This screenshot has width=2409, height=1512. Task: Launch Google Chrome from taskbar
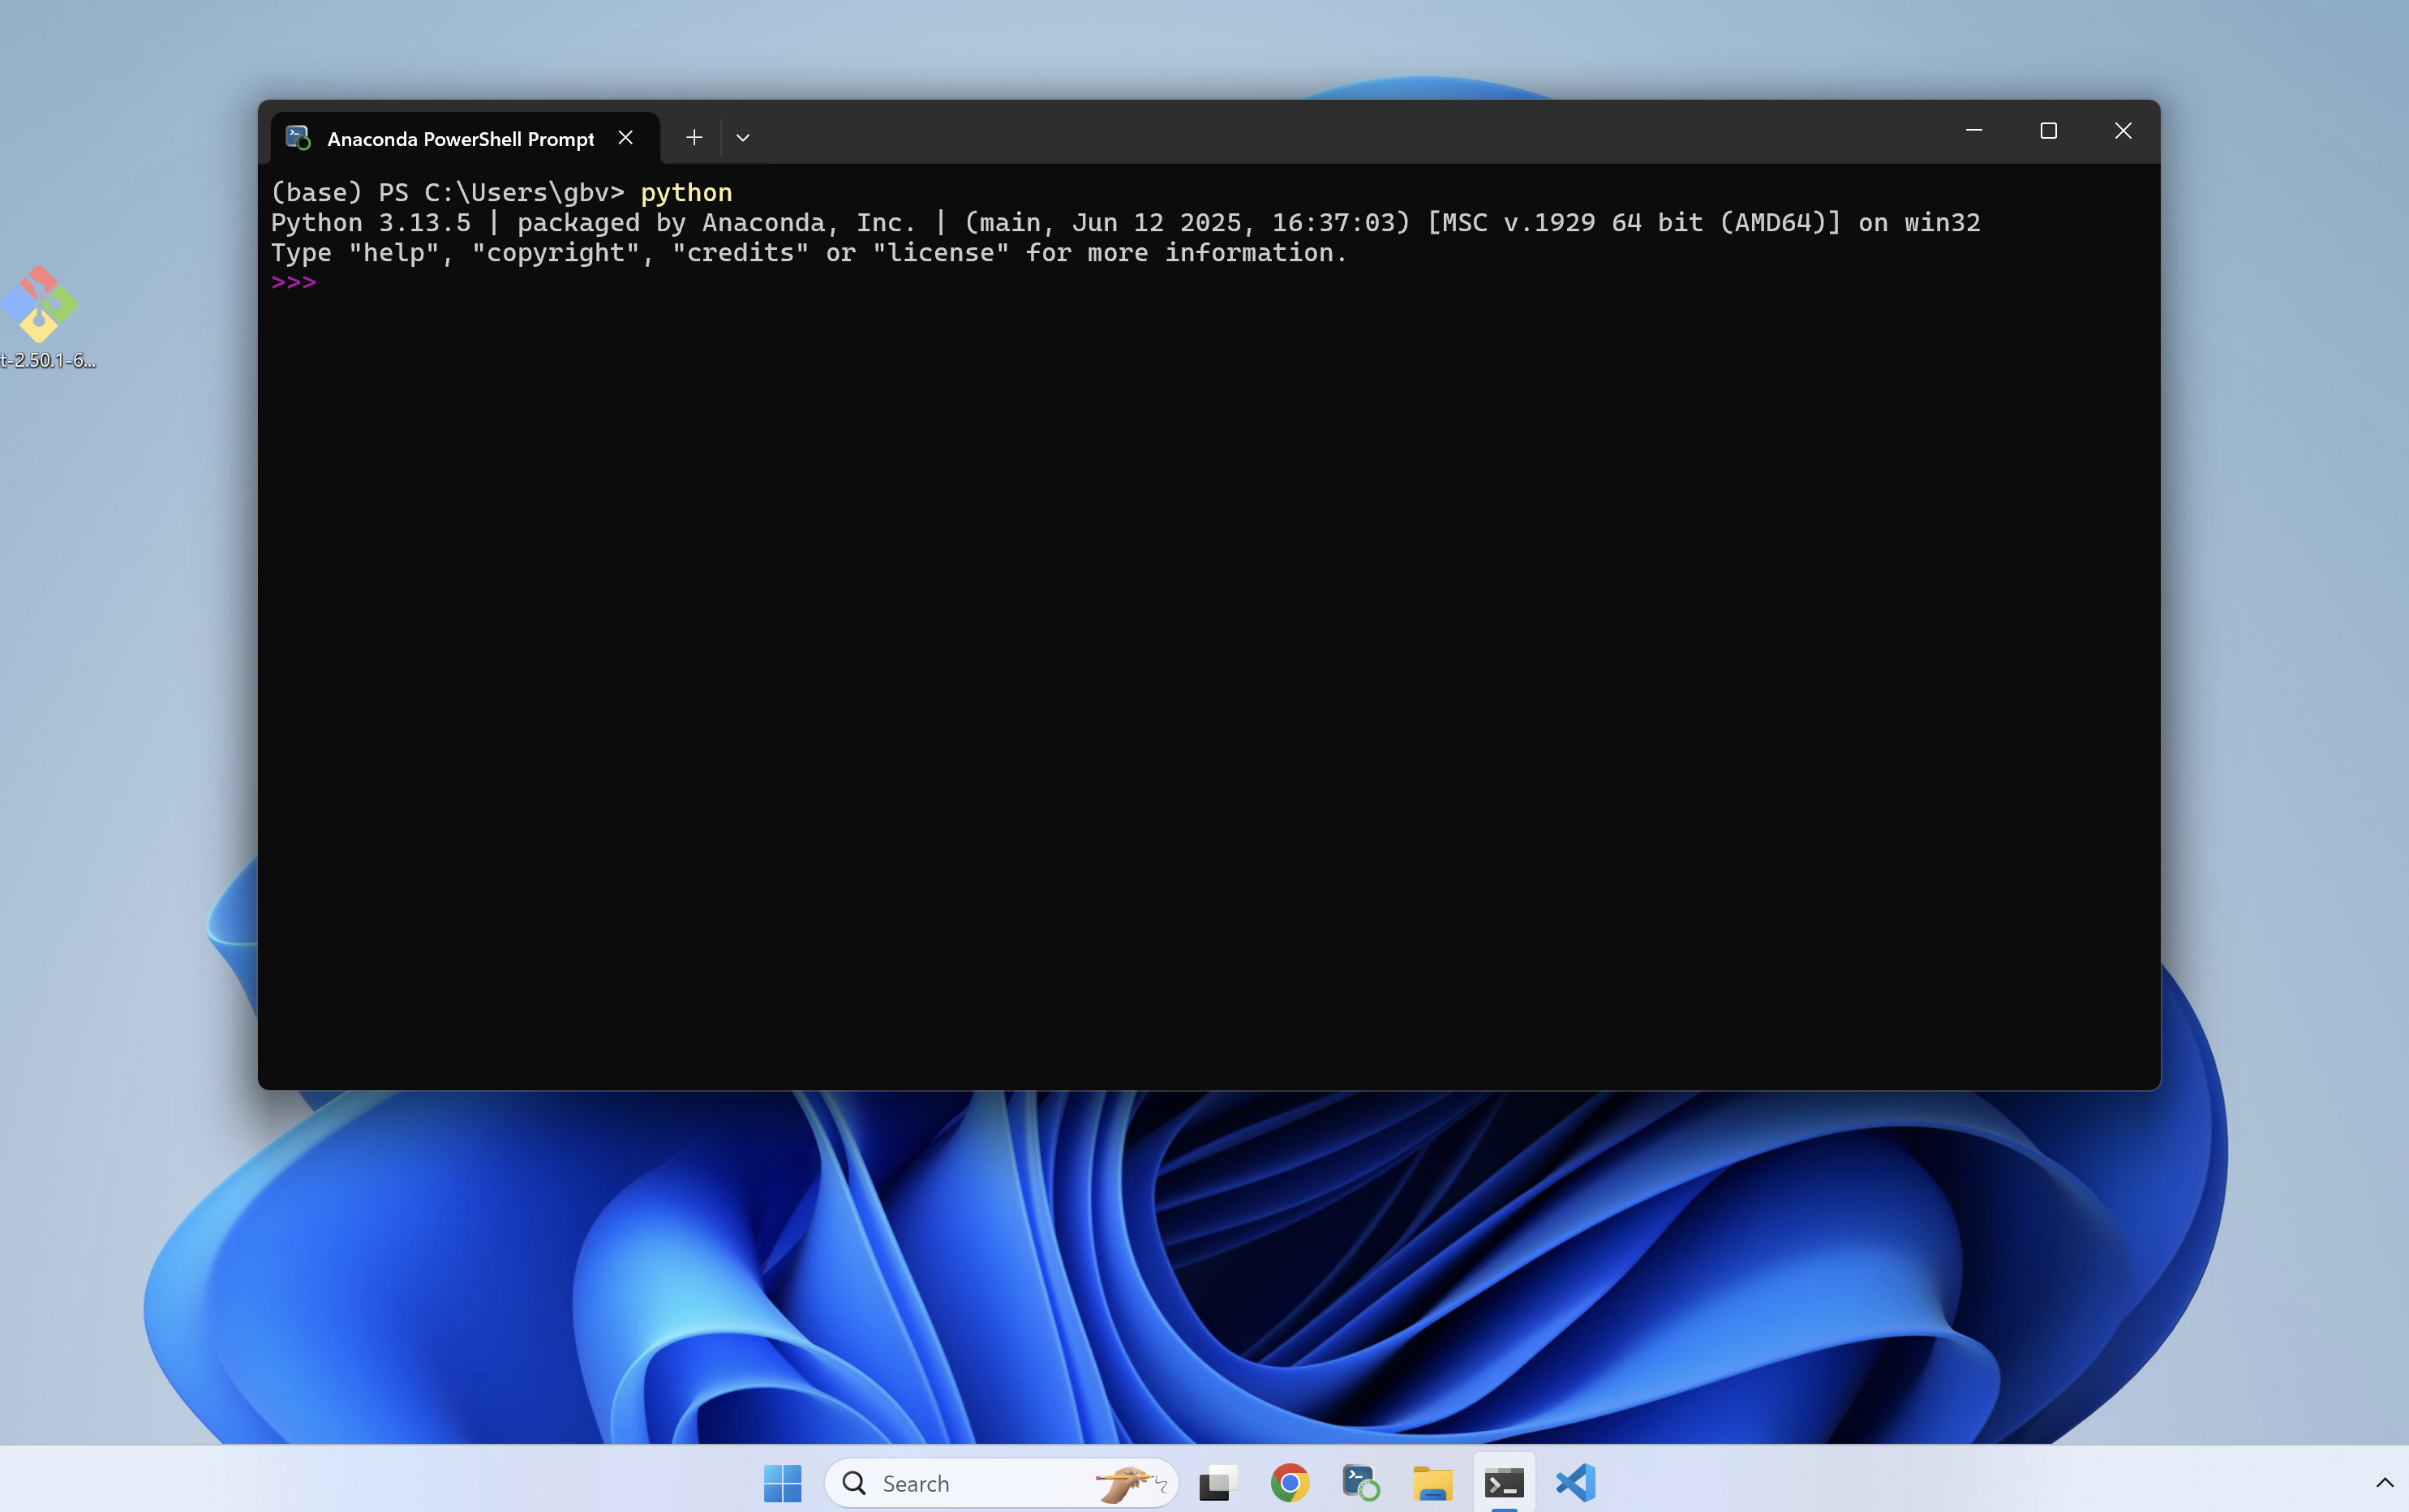point(1290,1482)
